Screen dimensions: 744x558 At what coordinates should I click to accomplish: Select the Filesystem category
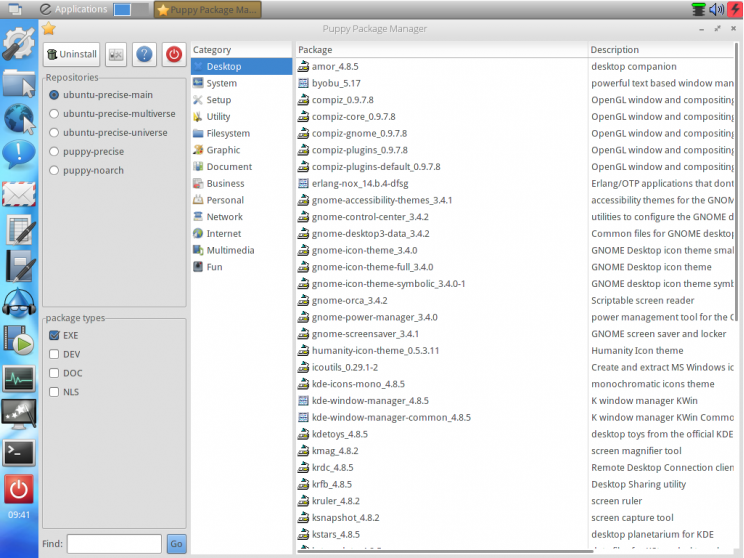pos(242,133)
